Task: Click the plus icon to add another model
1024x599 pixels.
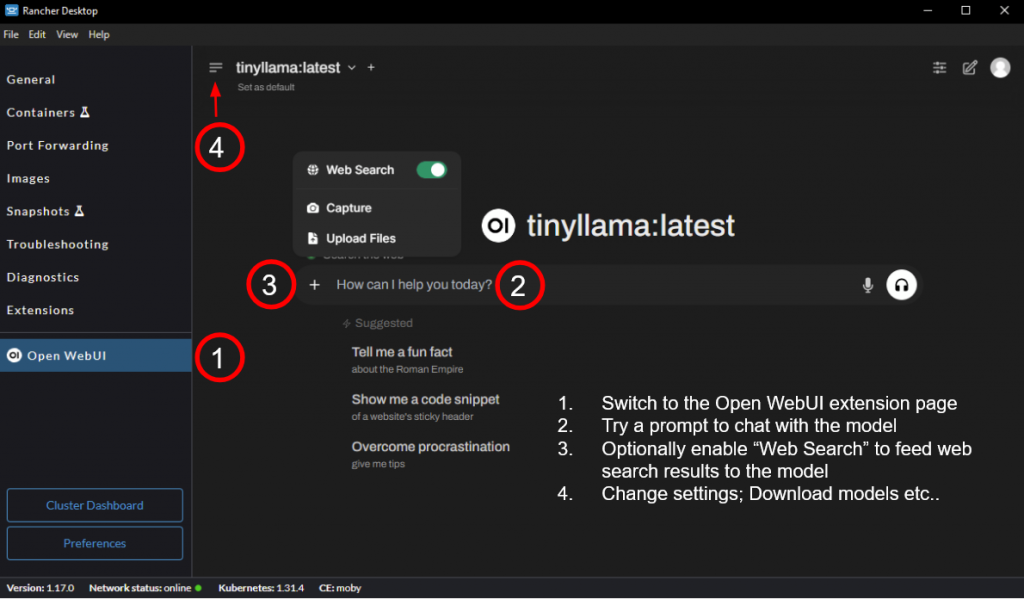Action: pos(371,68)
